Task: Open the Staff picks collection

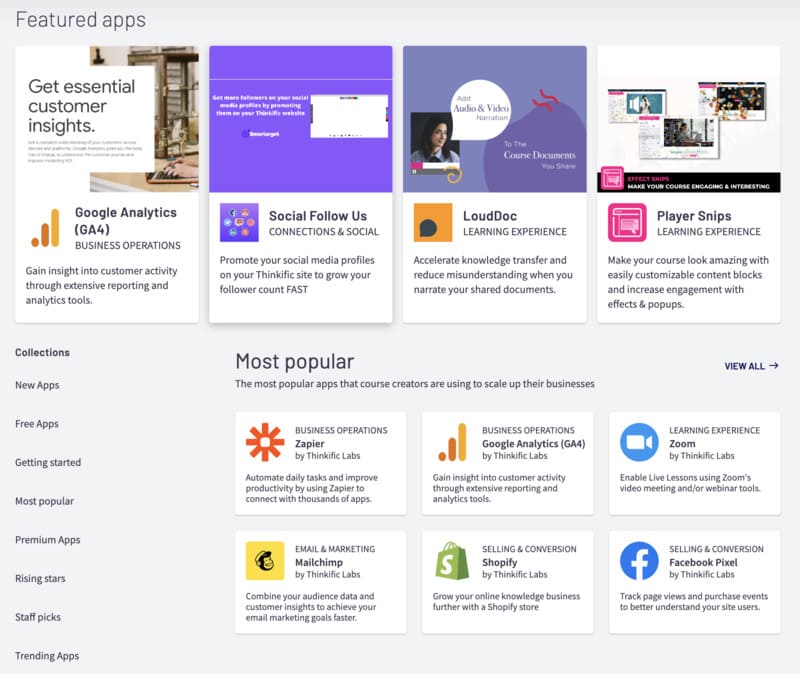Action: 38,617
